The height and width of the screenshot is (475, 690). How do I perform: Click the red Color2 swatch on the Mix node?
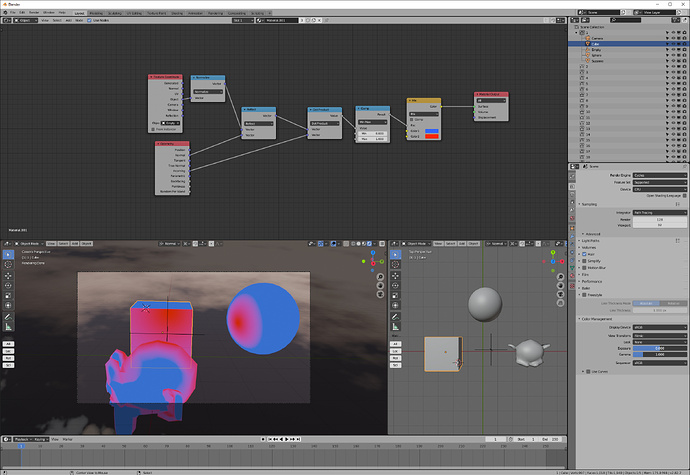(x=432, y=136)
